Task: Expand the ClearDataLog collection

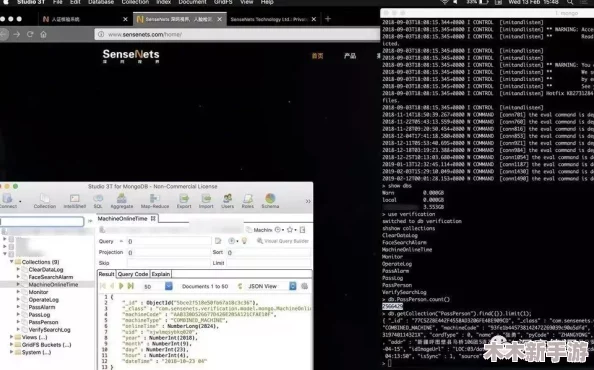Action: 18,269
